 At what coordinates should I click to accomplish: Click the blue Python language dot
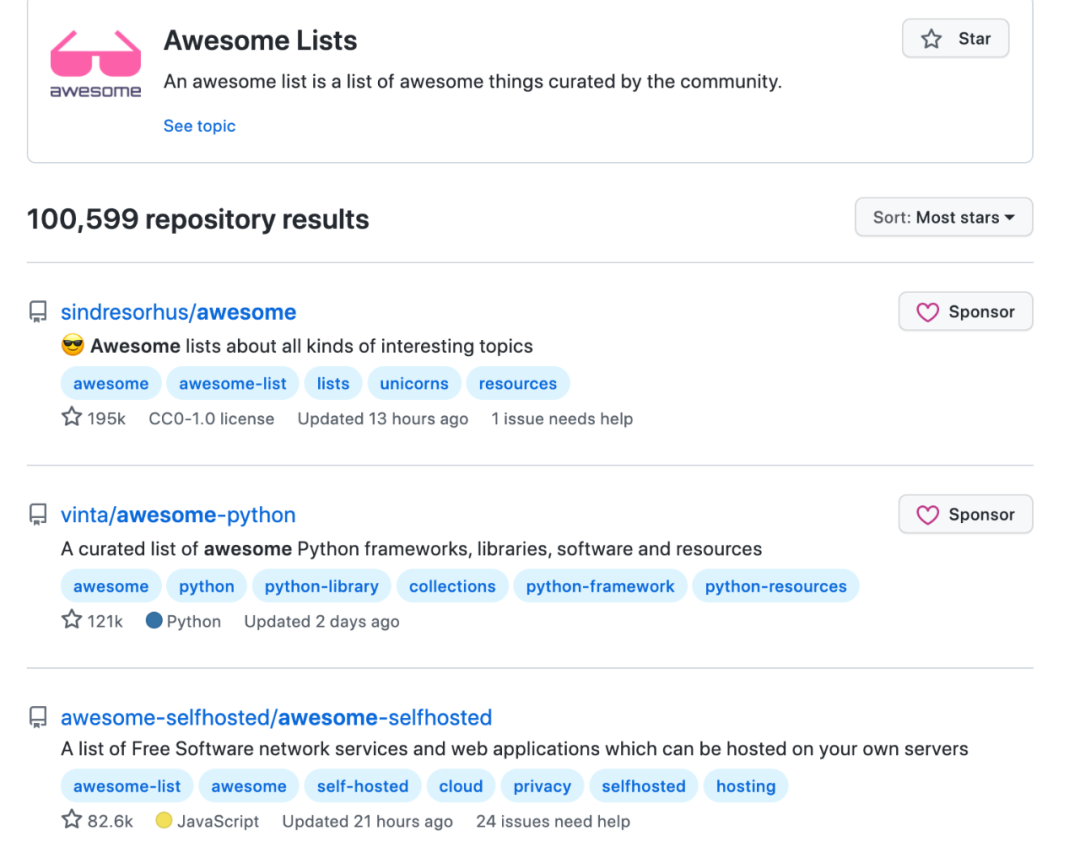point(154,620)
